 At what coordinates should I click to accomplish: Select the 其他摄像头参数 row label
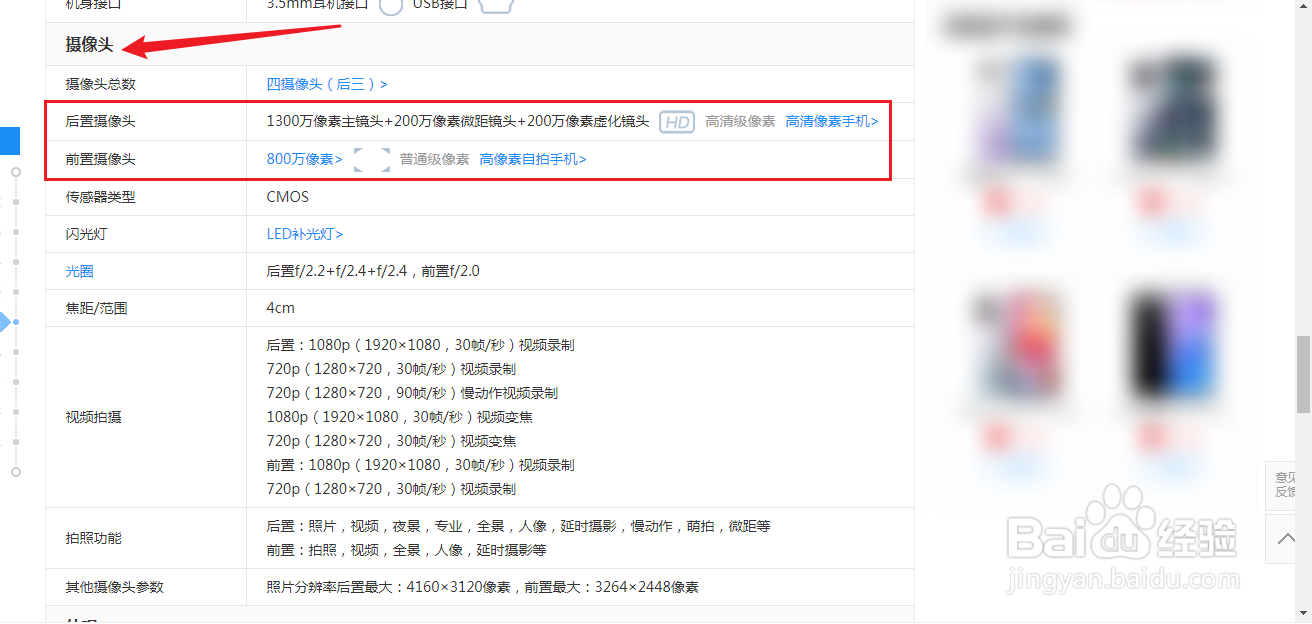click(114, 587)
